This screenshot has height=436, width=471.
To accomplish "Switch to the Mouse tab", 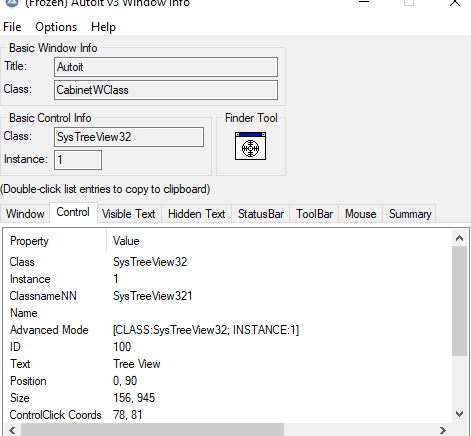I will point(361,214).
